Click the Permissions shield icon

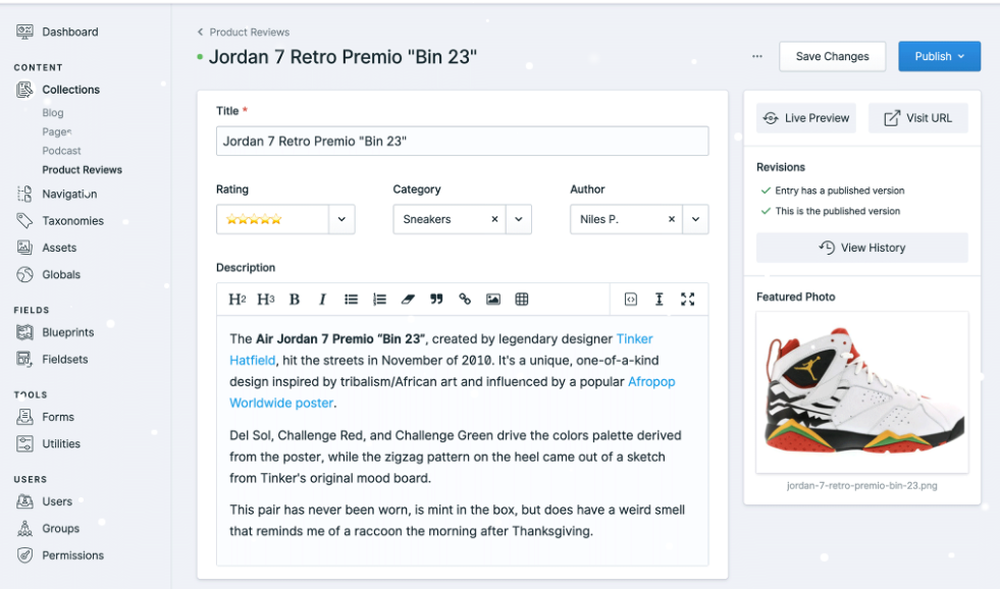(x=24, y=555)
